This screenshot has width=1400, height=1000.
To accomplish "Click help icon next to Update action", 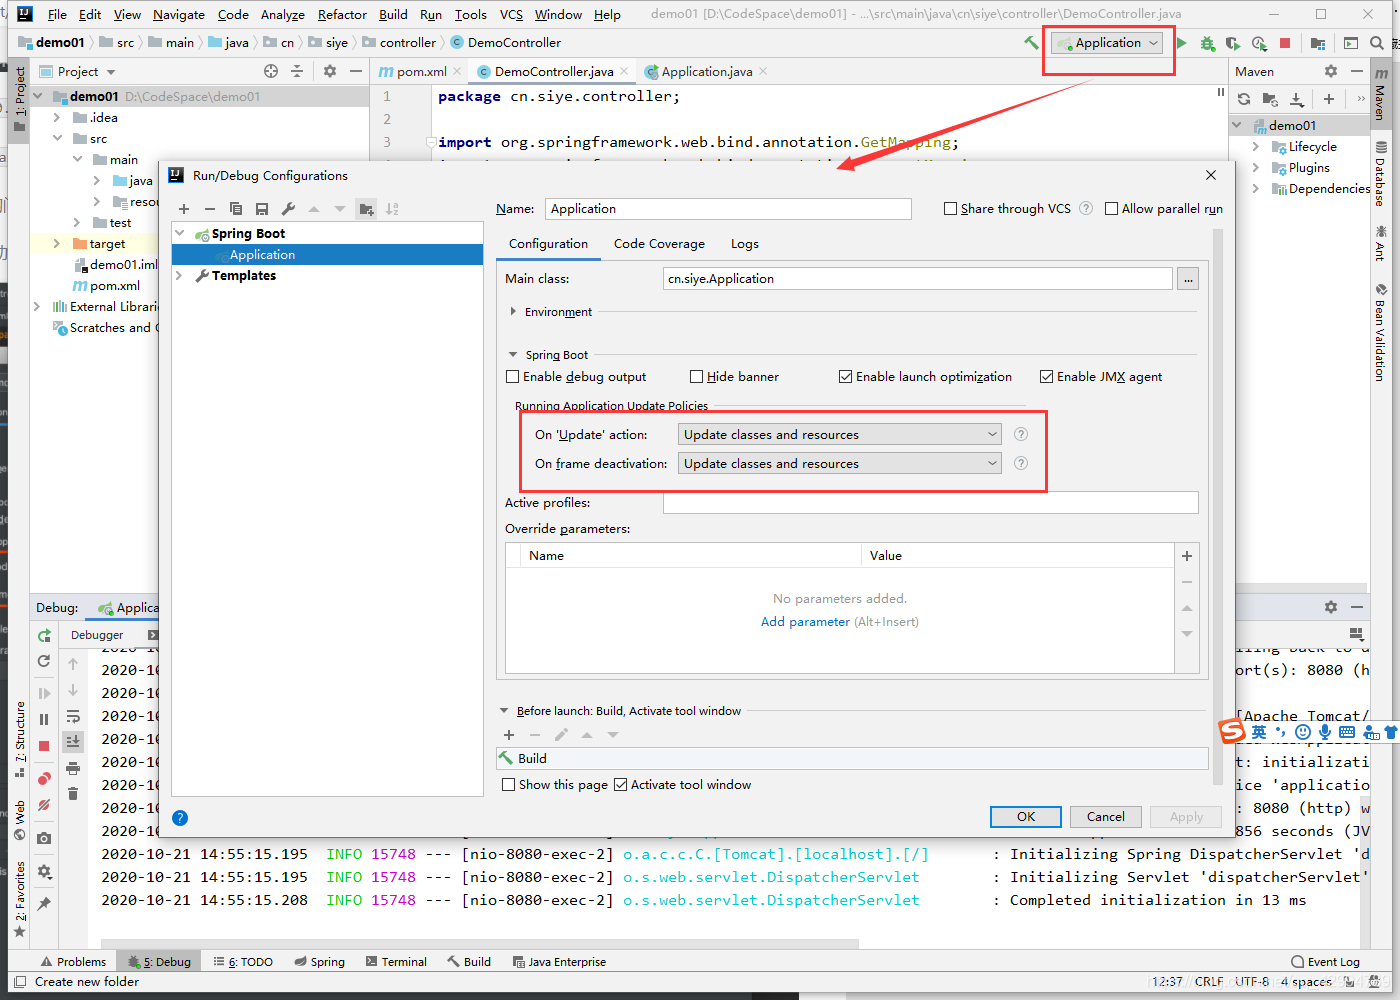I will (x=1021, y=434).
